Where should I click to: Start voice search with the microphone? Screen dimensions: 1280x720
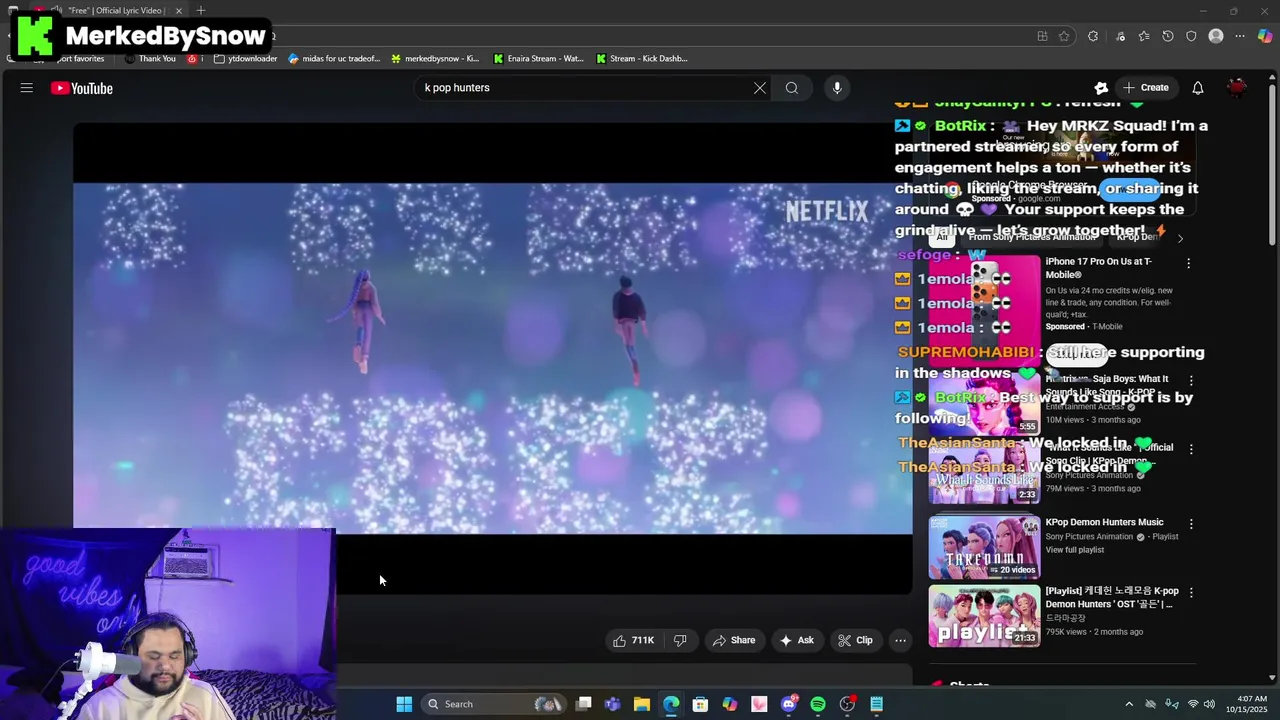point(837,88)
